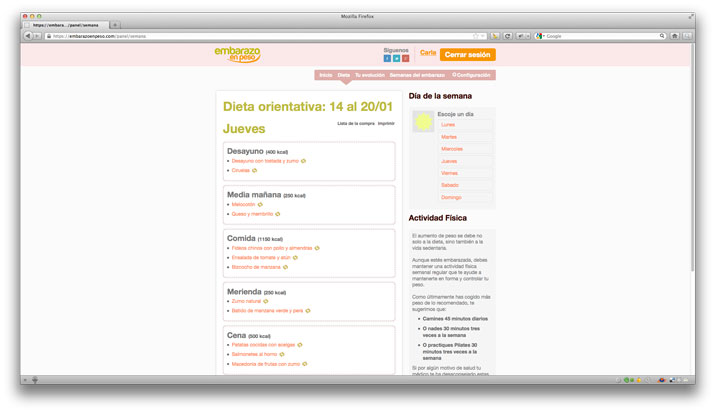The image size is (715, 412).
Task: Click the Google Plus icon under Síguenos
Action: click(x=405, y=58)
